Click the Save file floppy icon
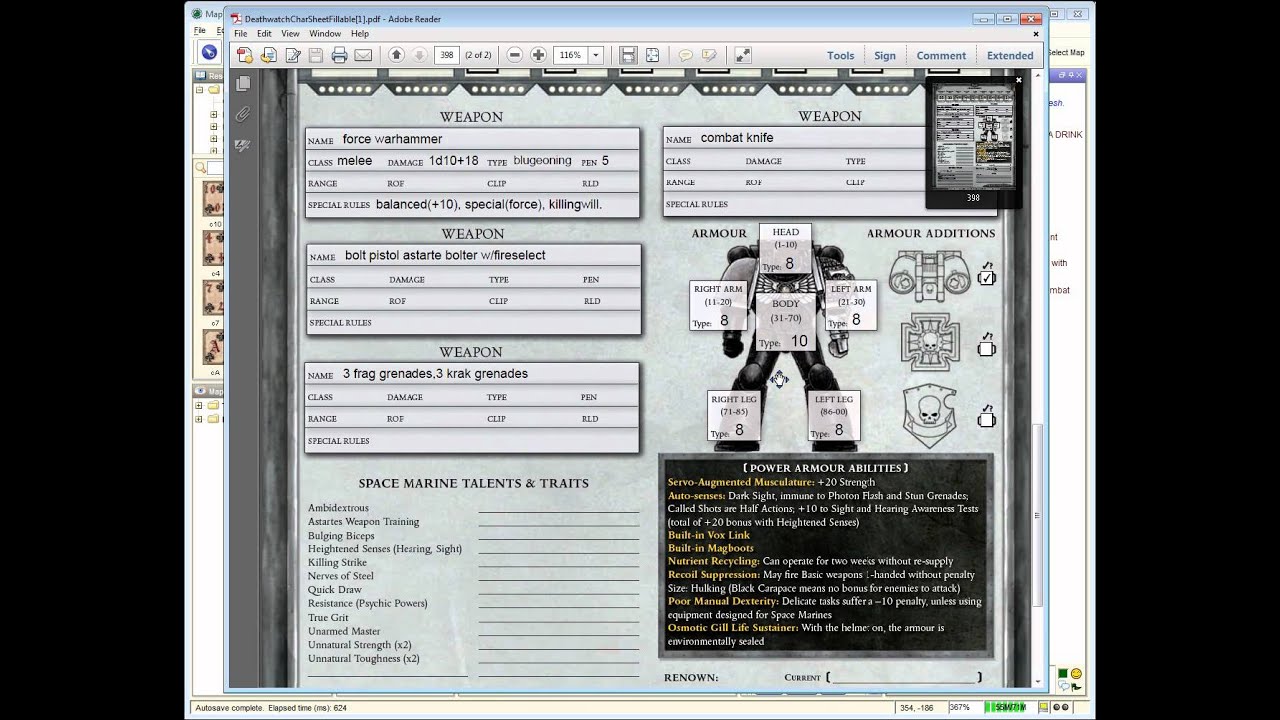 click(316, 55)
